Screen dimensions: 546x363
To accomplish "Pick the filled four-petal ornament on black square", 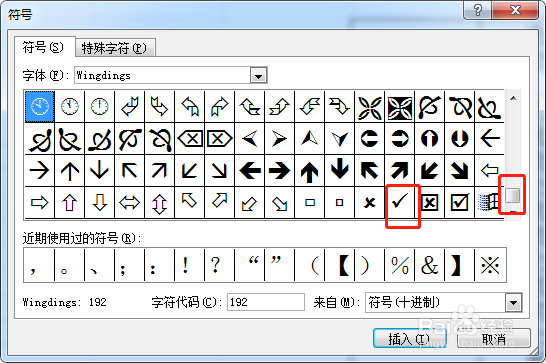I will tap(400, 107).
